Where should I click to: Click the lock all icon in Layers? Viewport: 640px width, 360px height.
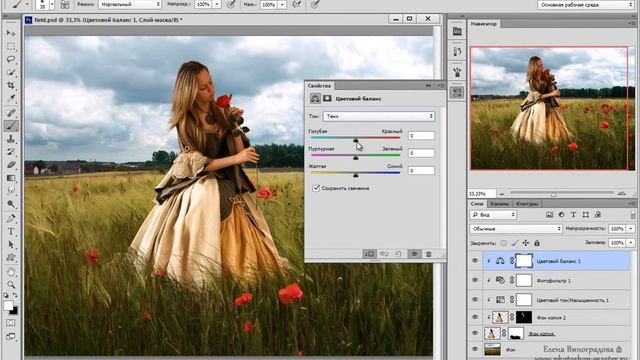click(x=537, y=243)
